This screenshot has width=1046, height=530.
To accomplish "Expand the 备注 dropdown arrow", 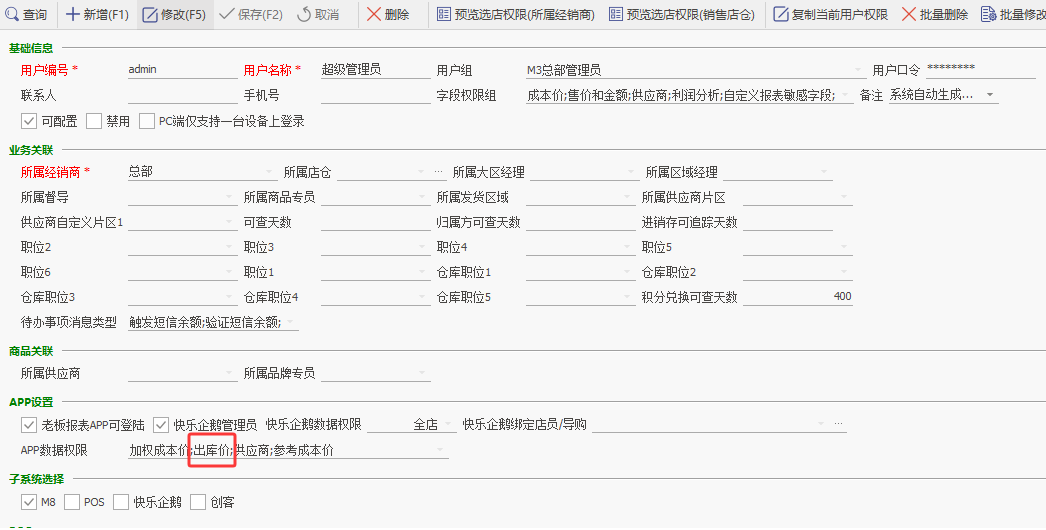I will [x=990, y=95].
